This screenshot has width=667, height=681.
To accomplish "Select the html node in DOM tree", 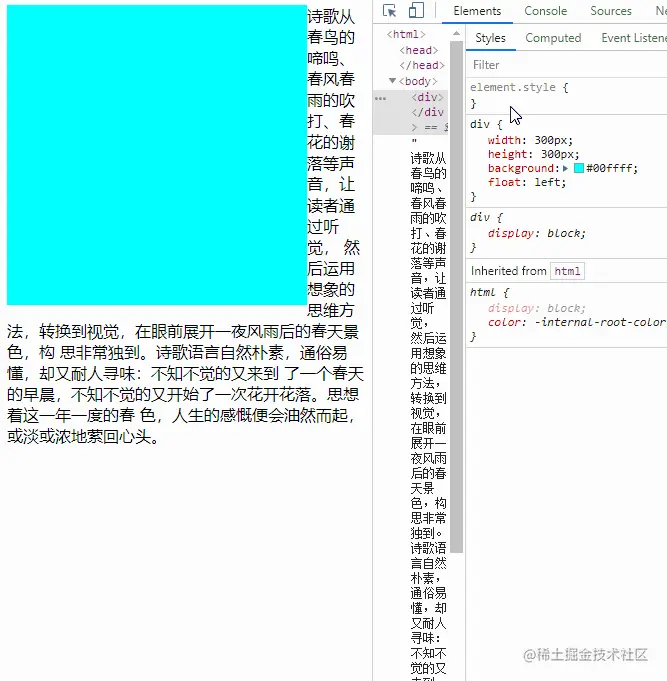I will (x=406, y=34).
